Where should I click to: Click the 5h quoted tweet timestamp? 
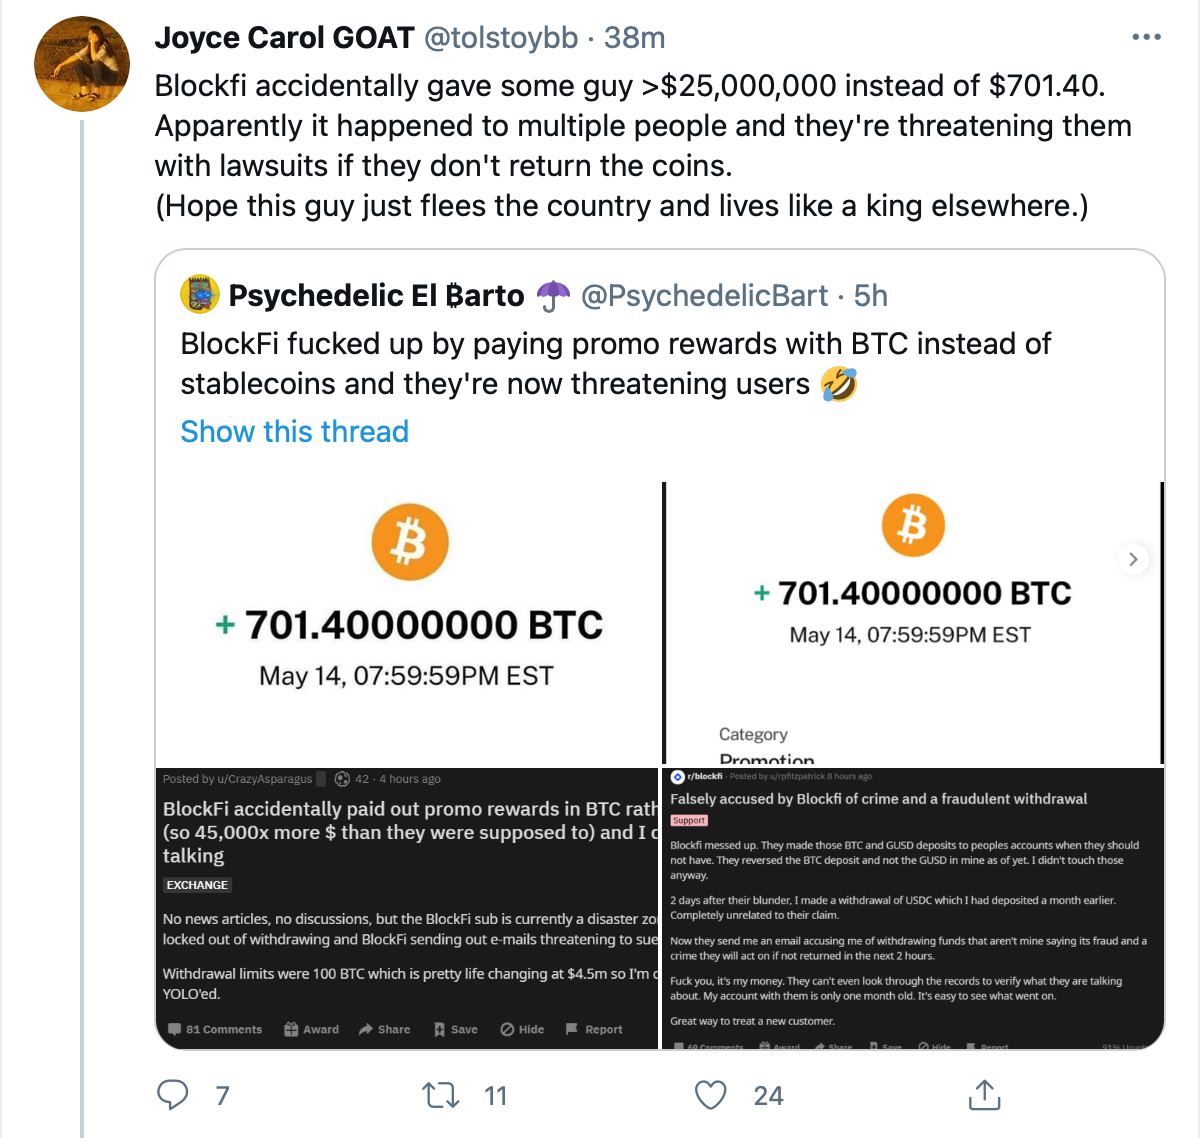[871, 295]
